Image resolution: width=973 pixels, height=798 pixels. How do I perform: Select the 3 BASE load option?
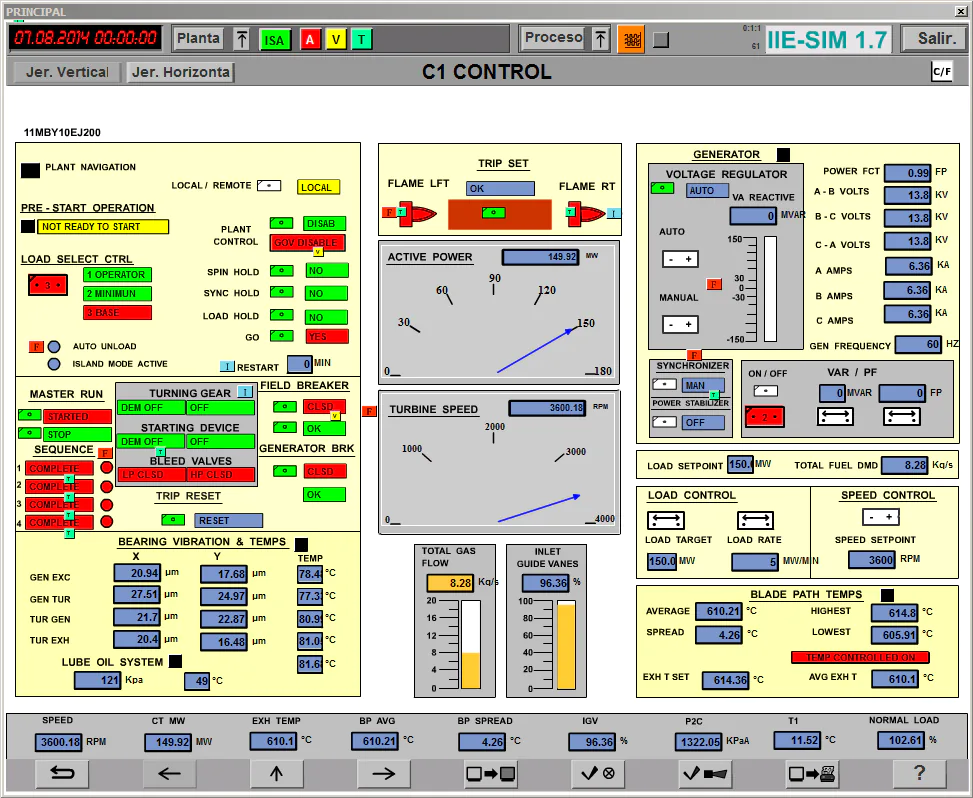pyautogui.click(x=117, y=312)
